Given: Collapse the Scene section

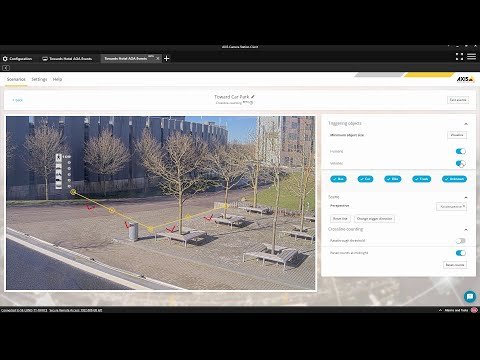Looking at the screenshot, I should pos(466,197).
